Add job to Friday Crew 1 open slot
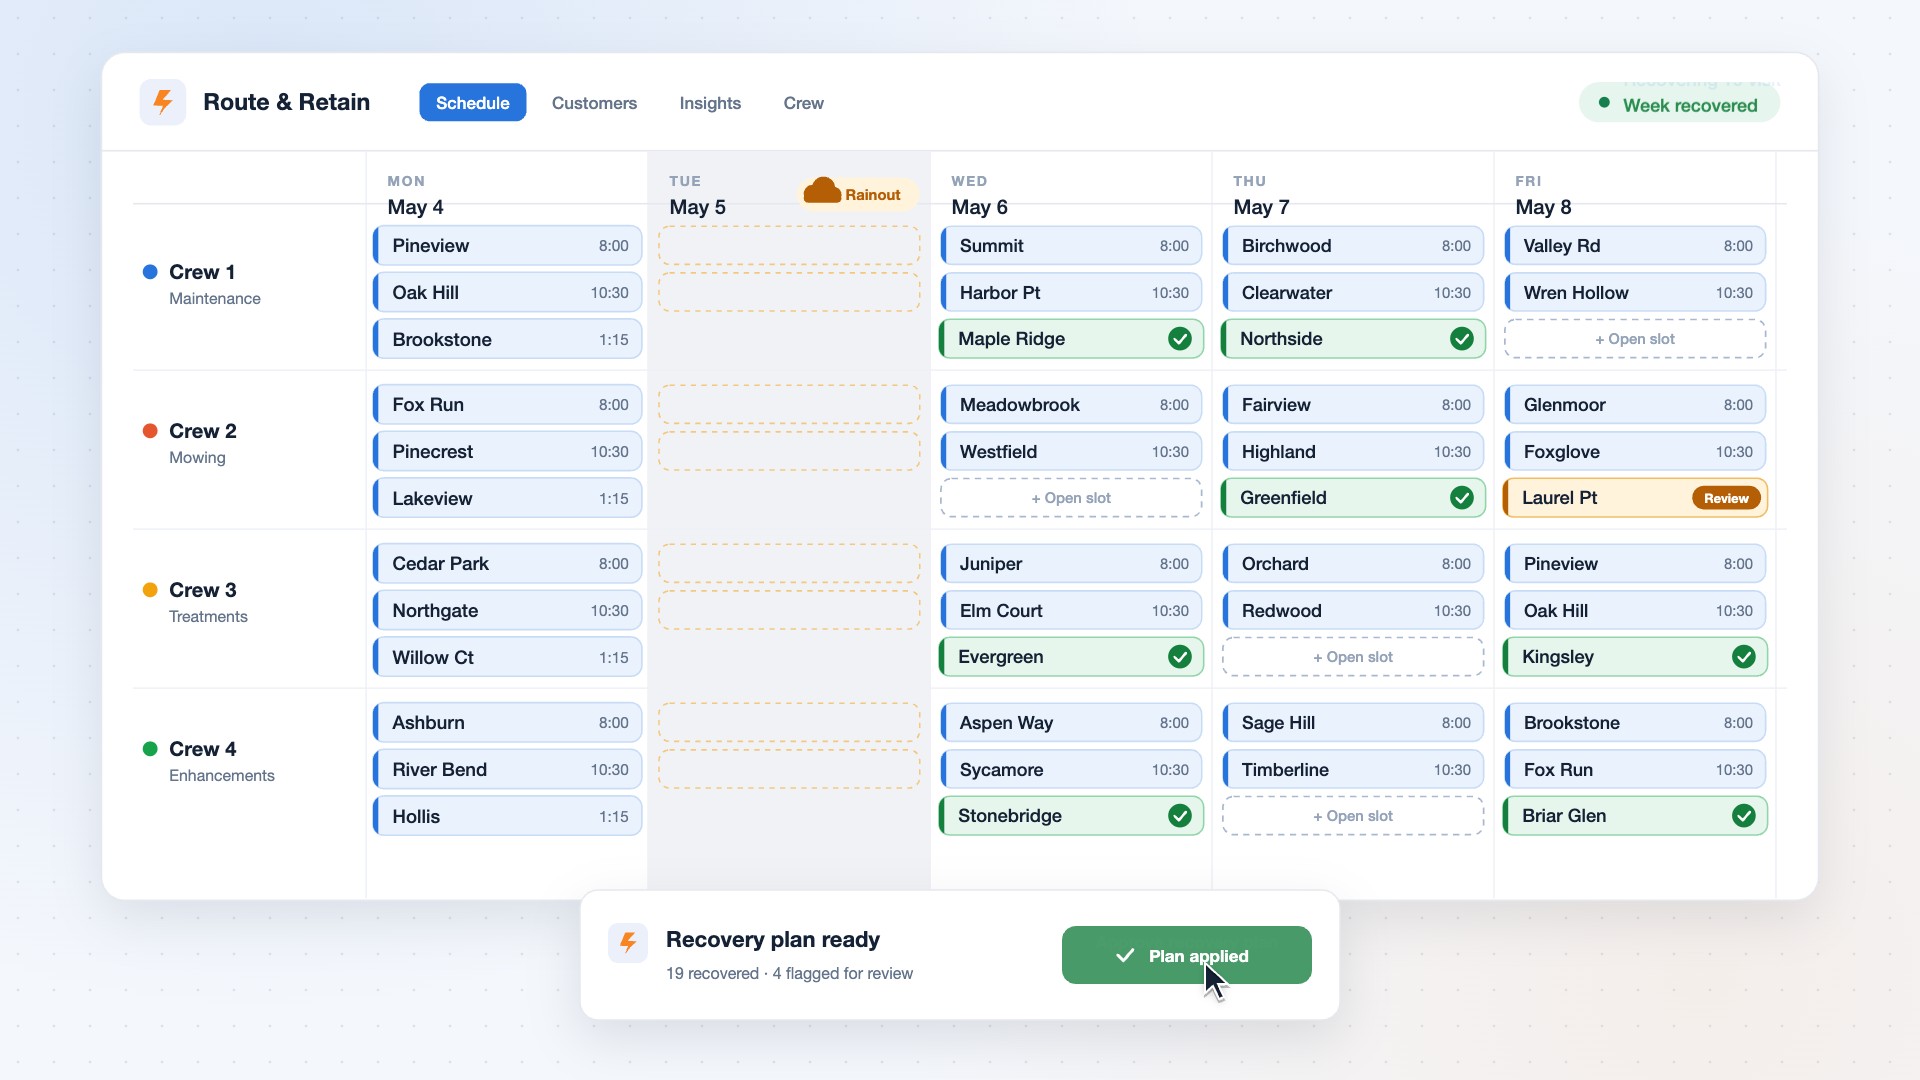This screenshot has width=1920, height=1080. 1635,339
